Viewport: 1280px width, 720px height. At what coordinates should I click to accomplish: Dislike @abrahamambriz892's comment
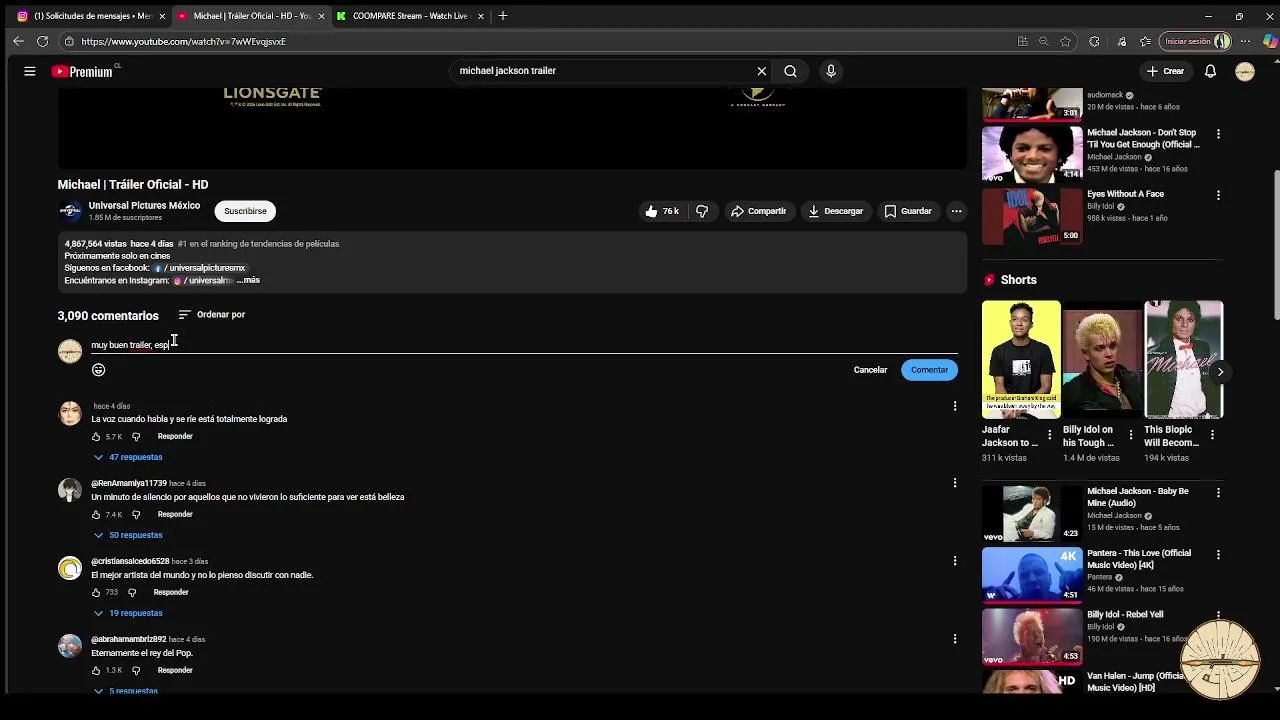click(136, 670)
